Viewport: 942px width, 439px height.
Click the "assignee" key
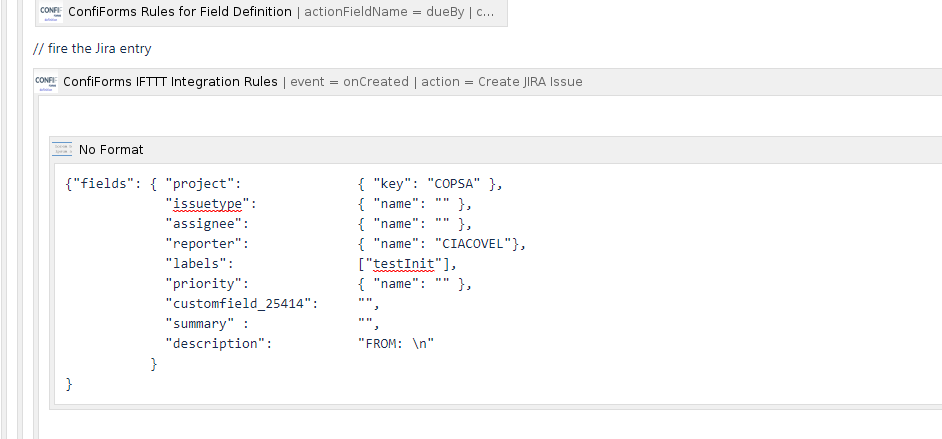pos(203,224)
